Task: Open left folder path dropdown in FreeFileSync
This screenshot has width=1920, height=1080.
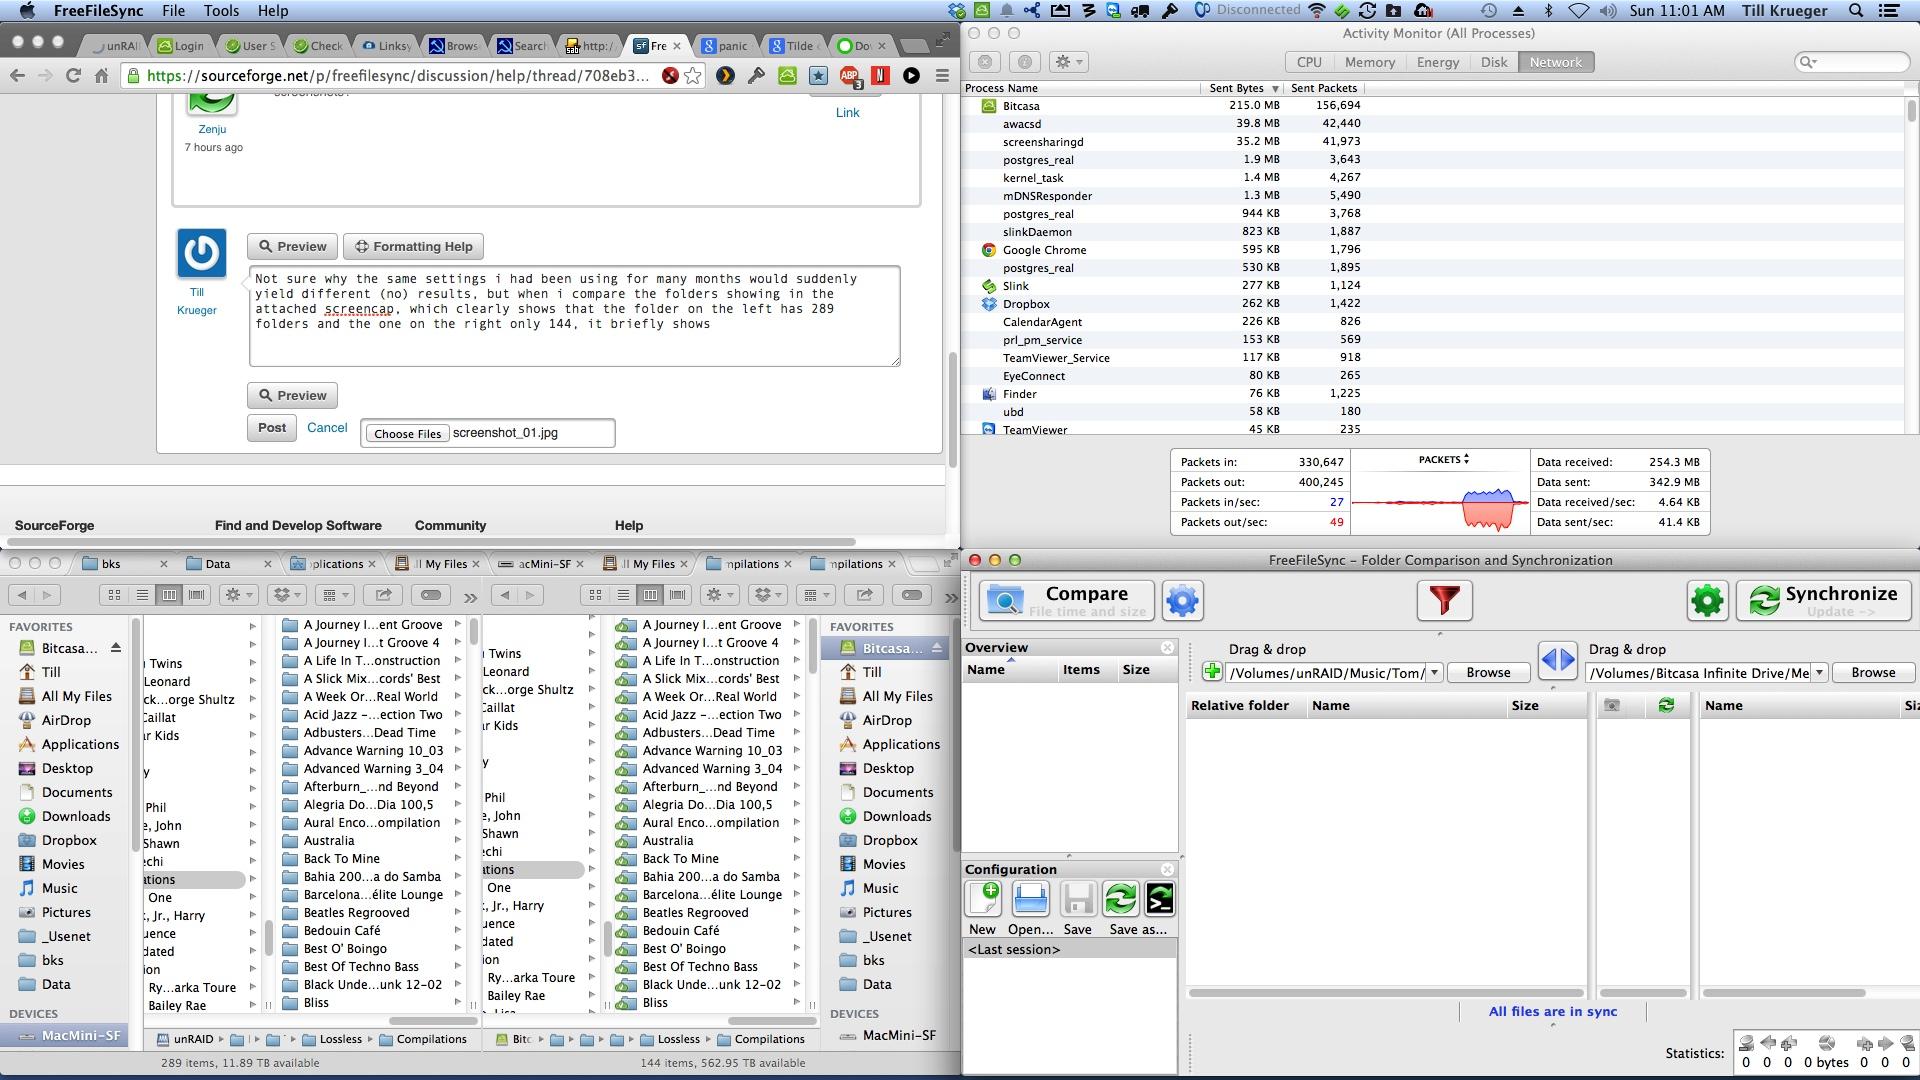Action: (x=1434, y=673)
